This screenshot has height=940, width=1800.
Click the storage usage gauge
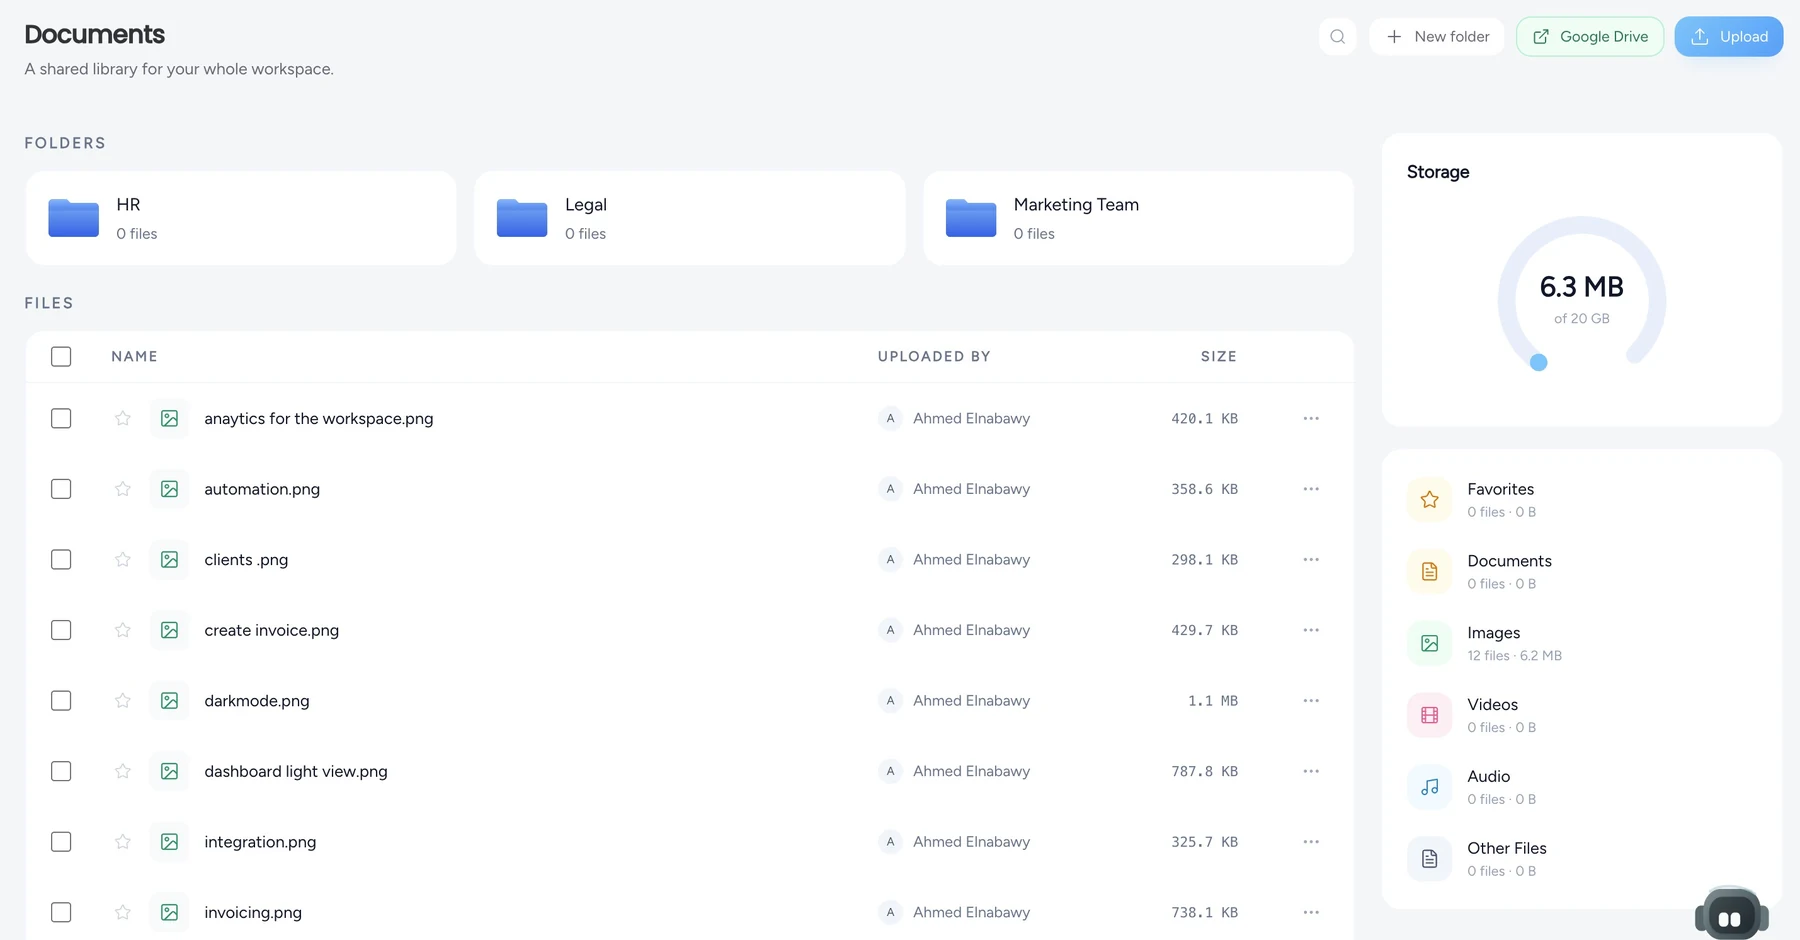click(x=1582, y=295)
